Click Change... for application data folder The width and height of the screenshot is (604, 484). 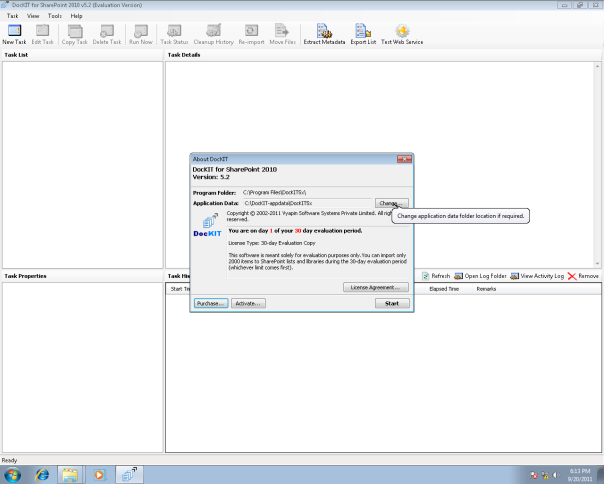coord(391,203)
